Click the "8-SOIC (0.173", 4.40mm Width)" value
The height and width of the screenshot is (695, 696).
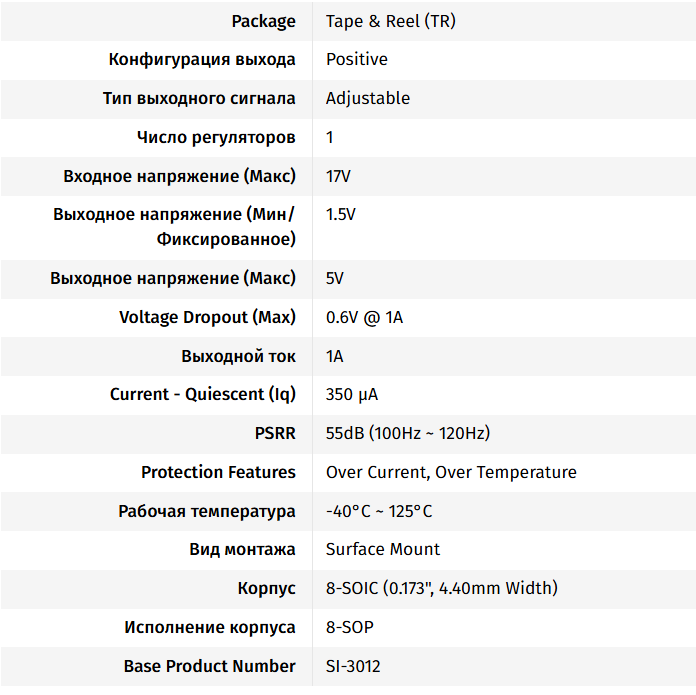click(442, 588)
